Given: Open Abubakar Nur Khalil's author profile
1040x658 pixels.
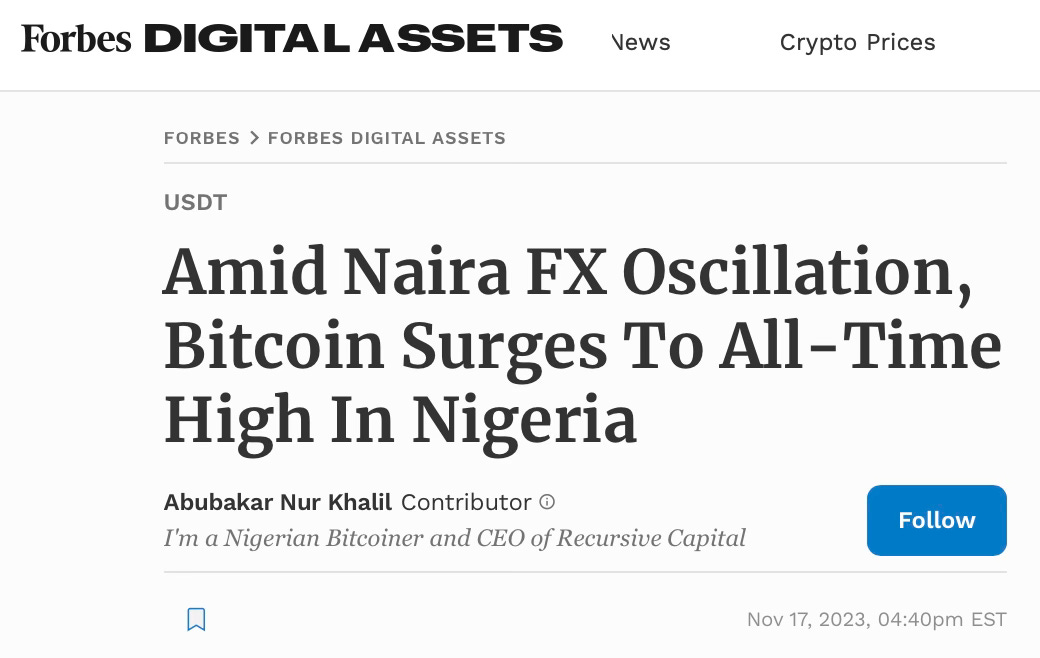Looking at the screenshot, I should click(278, 502).
